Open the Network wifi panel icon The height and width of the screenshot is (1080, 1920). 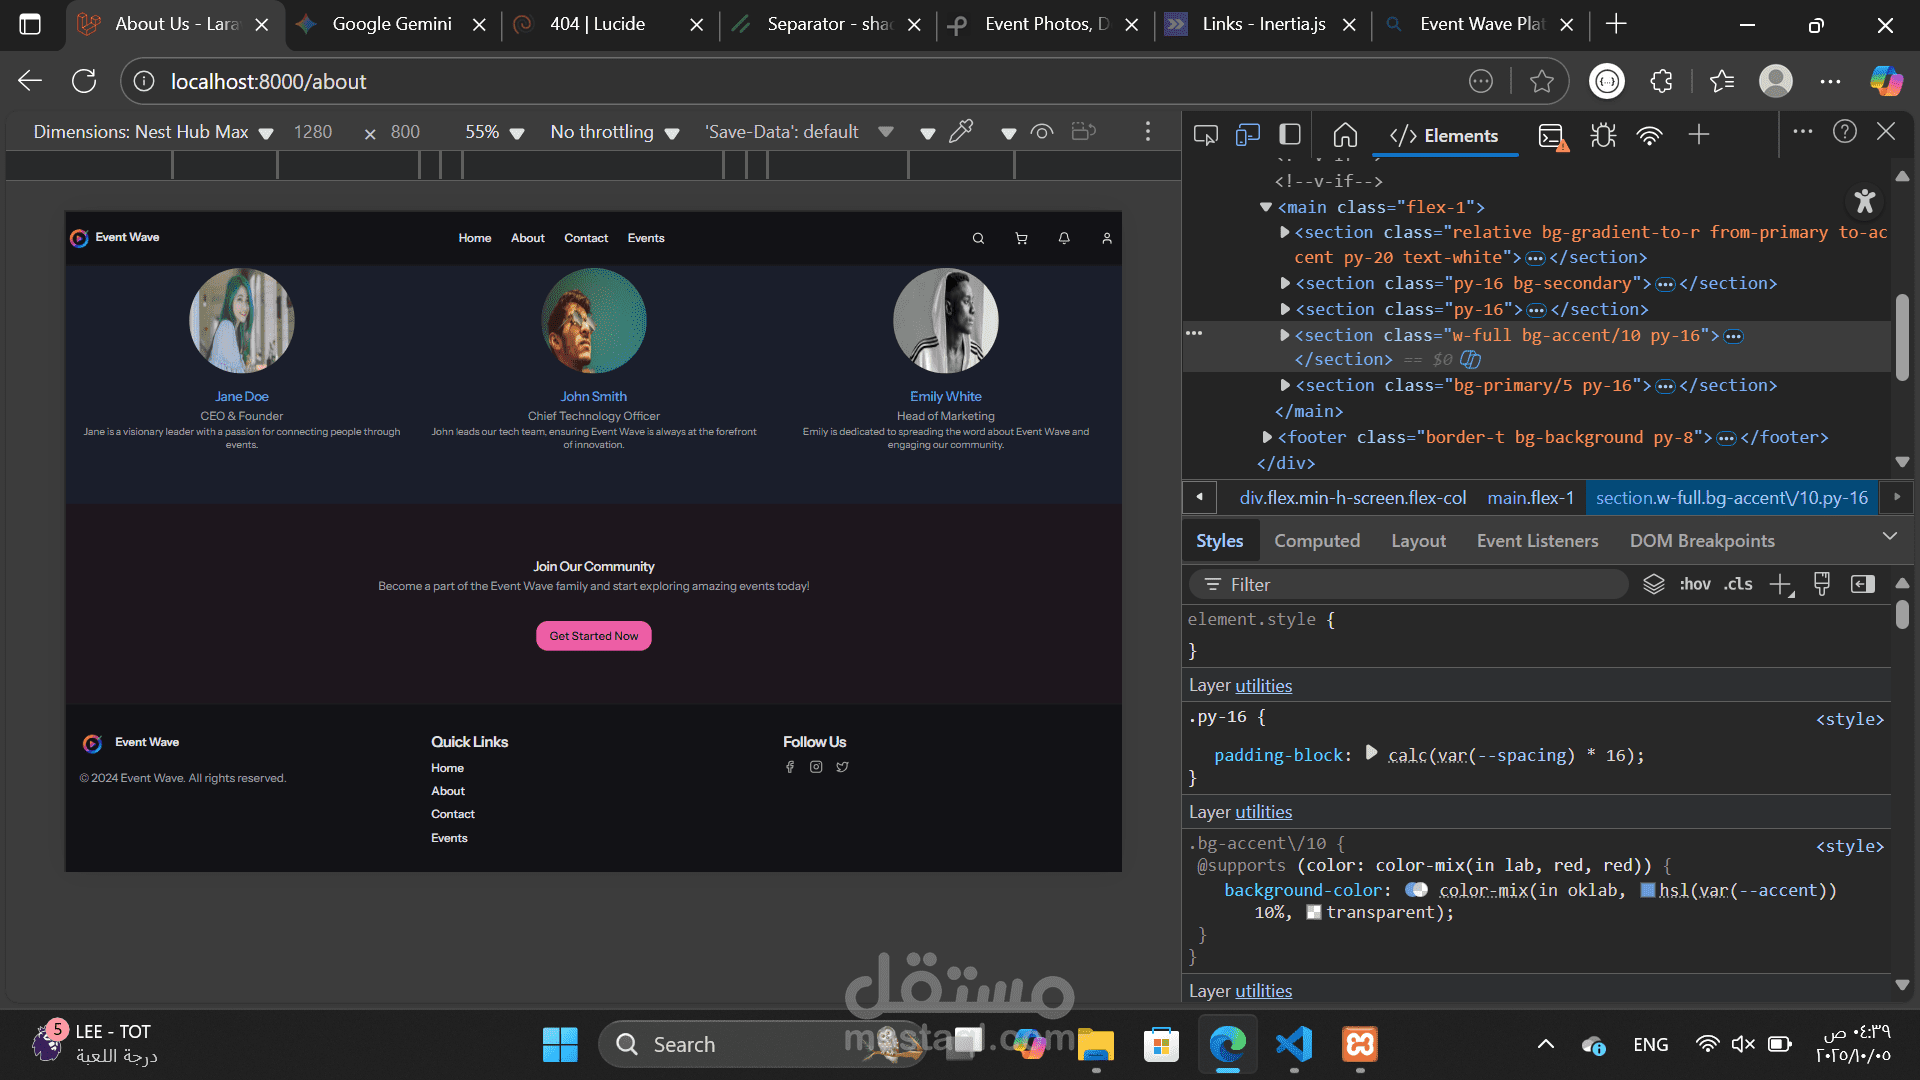[x=1649, y=135]
